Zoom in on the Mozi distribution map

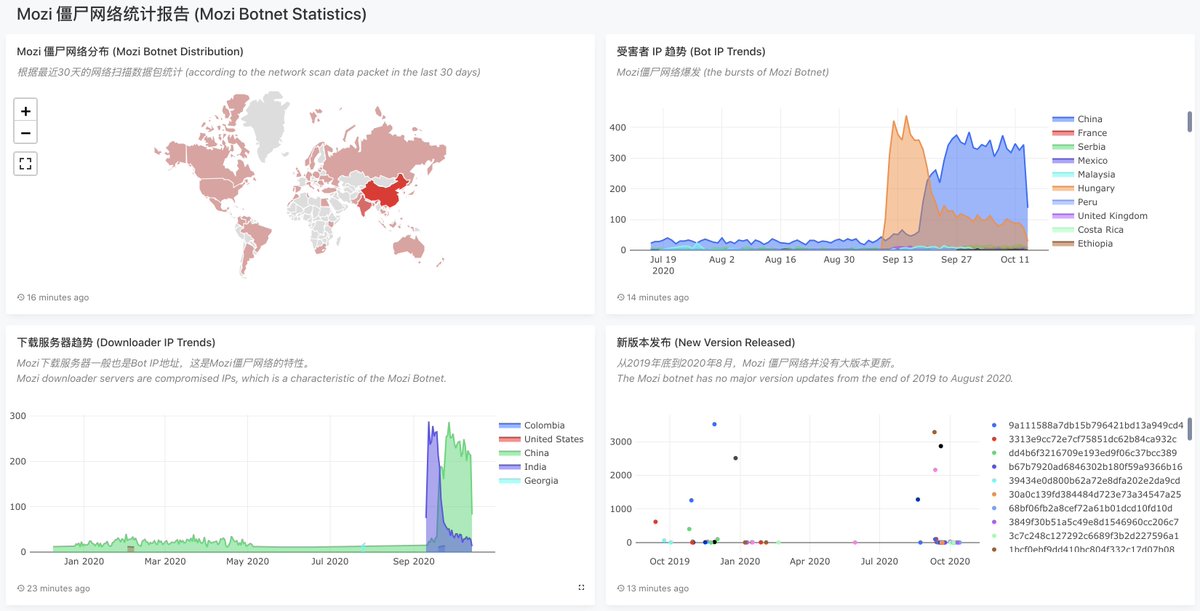pyautogui.click(x=26, y=111)
